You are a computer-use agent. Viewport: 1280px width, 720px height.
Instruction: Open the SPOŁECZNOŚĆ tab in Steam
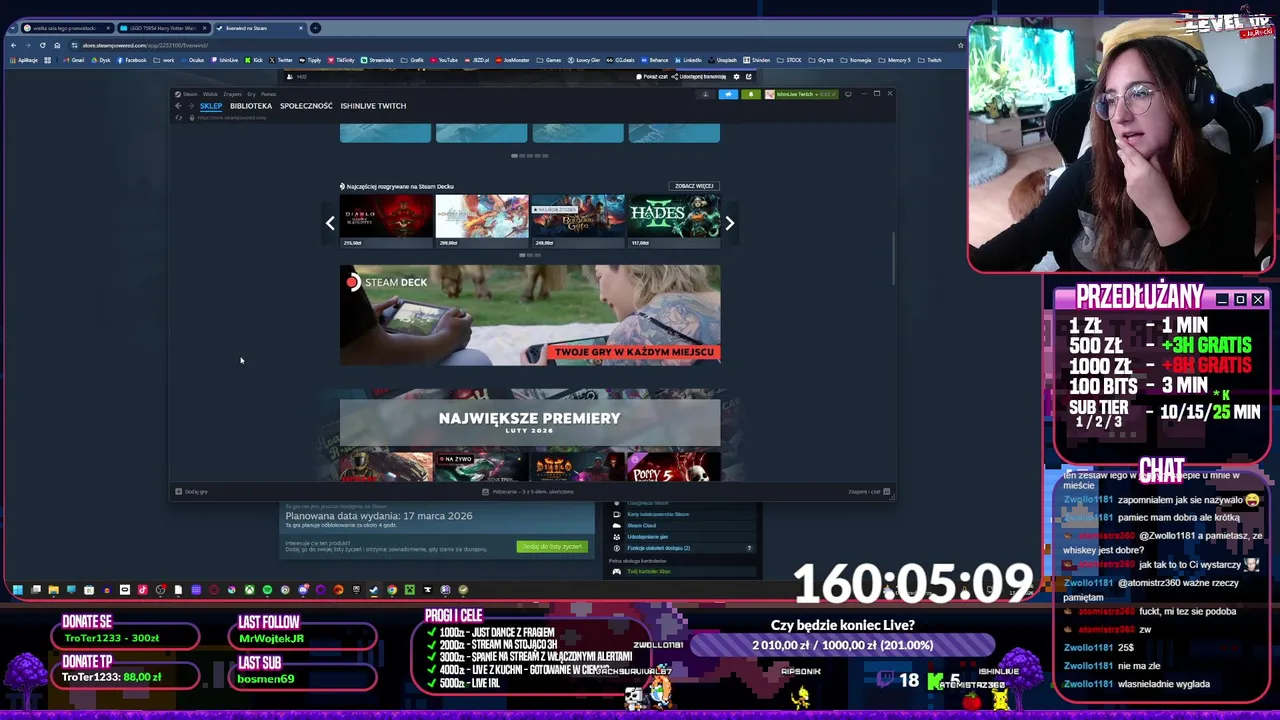[x=306, y=106]
